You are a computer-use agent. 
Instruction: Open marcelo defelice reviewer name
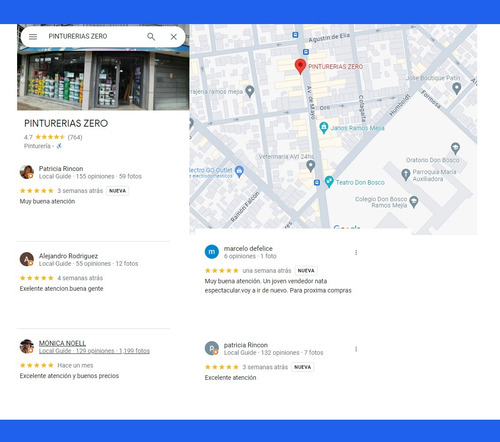pyautogui.click(x=248, y=249)
